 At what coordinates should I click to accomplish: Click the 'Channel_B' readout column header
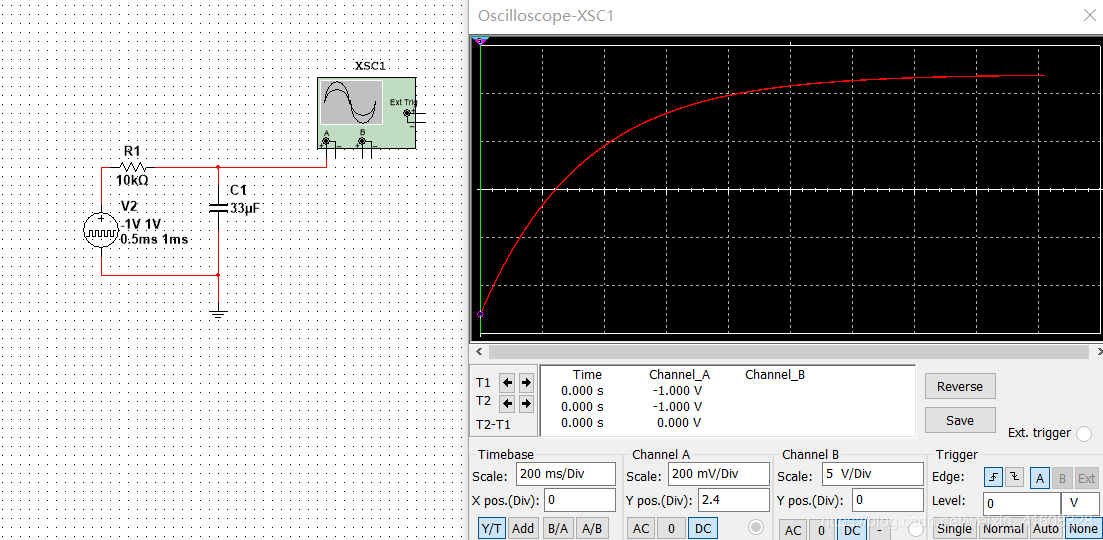pos(774,375)
